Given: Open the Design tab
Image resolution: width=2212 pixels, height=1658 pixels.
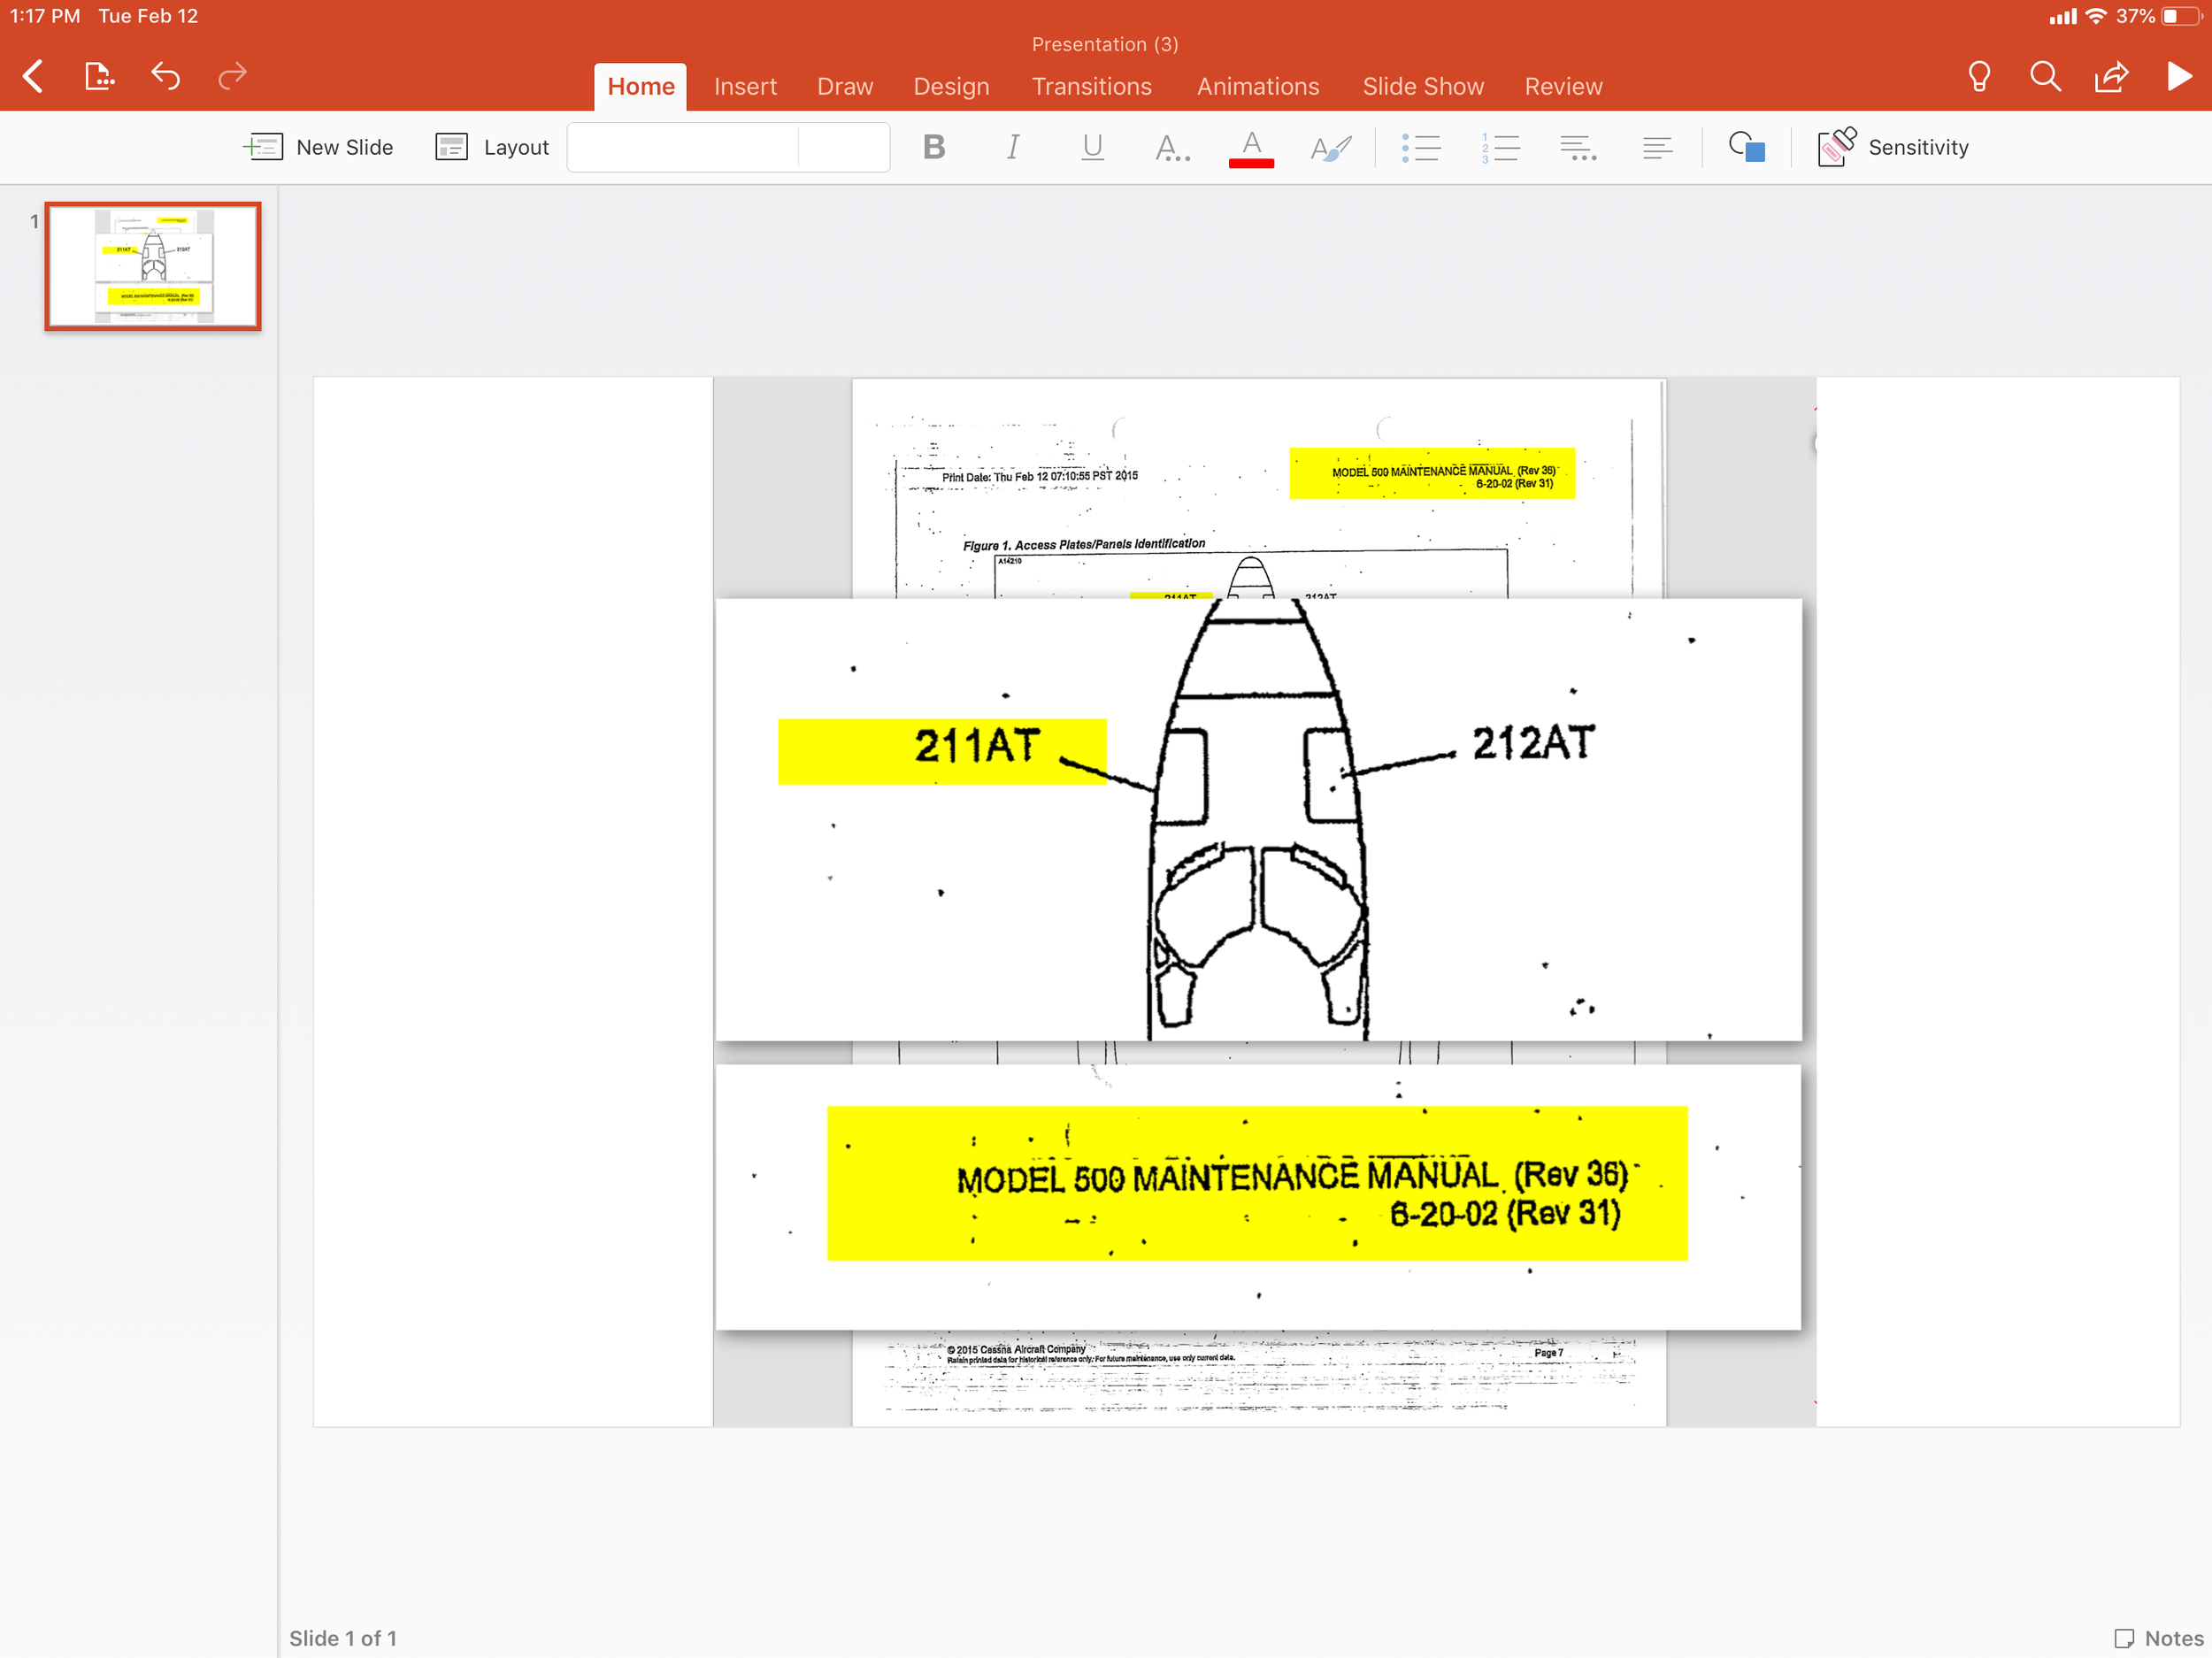Looking at the screenshot, I should coord(951,87).
